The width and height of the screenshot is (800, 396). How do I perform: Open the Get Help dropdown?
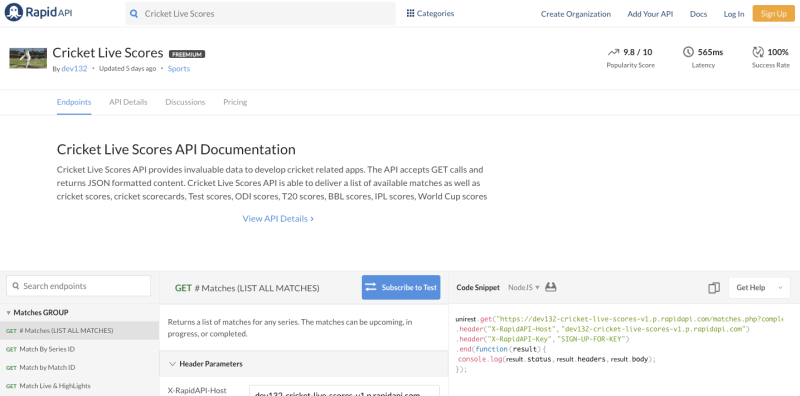click(x=759, y=288)
